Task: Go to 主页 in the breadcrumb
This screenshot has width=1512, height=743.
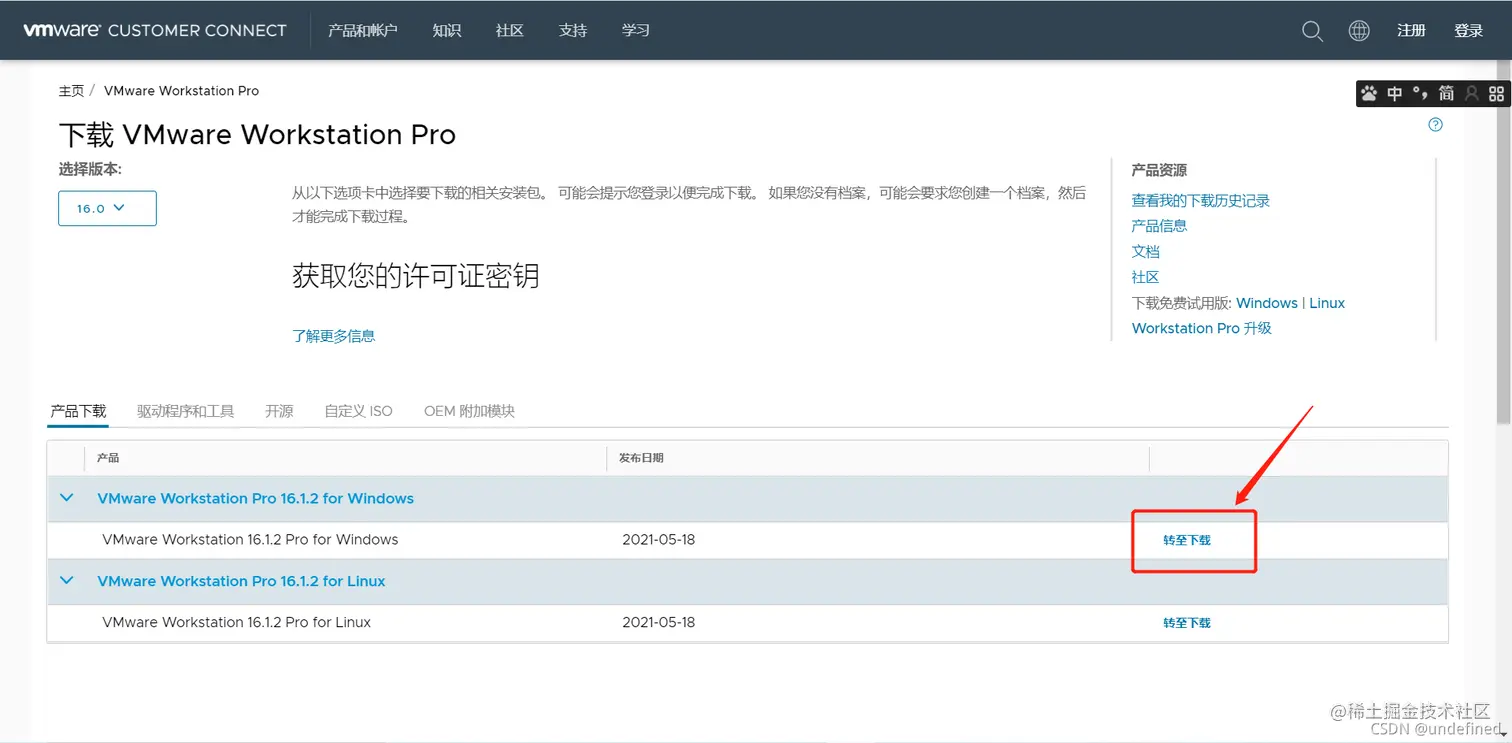Action: [x=72, y=91]
